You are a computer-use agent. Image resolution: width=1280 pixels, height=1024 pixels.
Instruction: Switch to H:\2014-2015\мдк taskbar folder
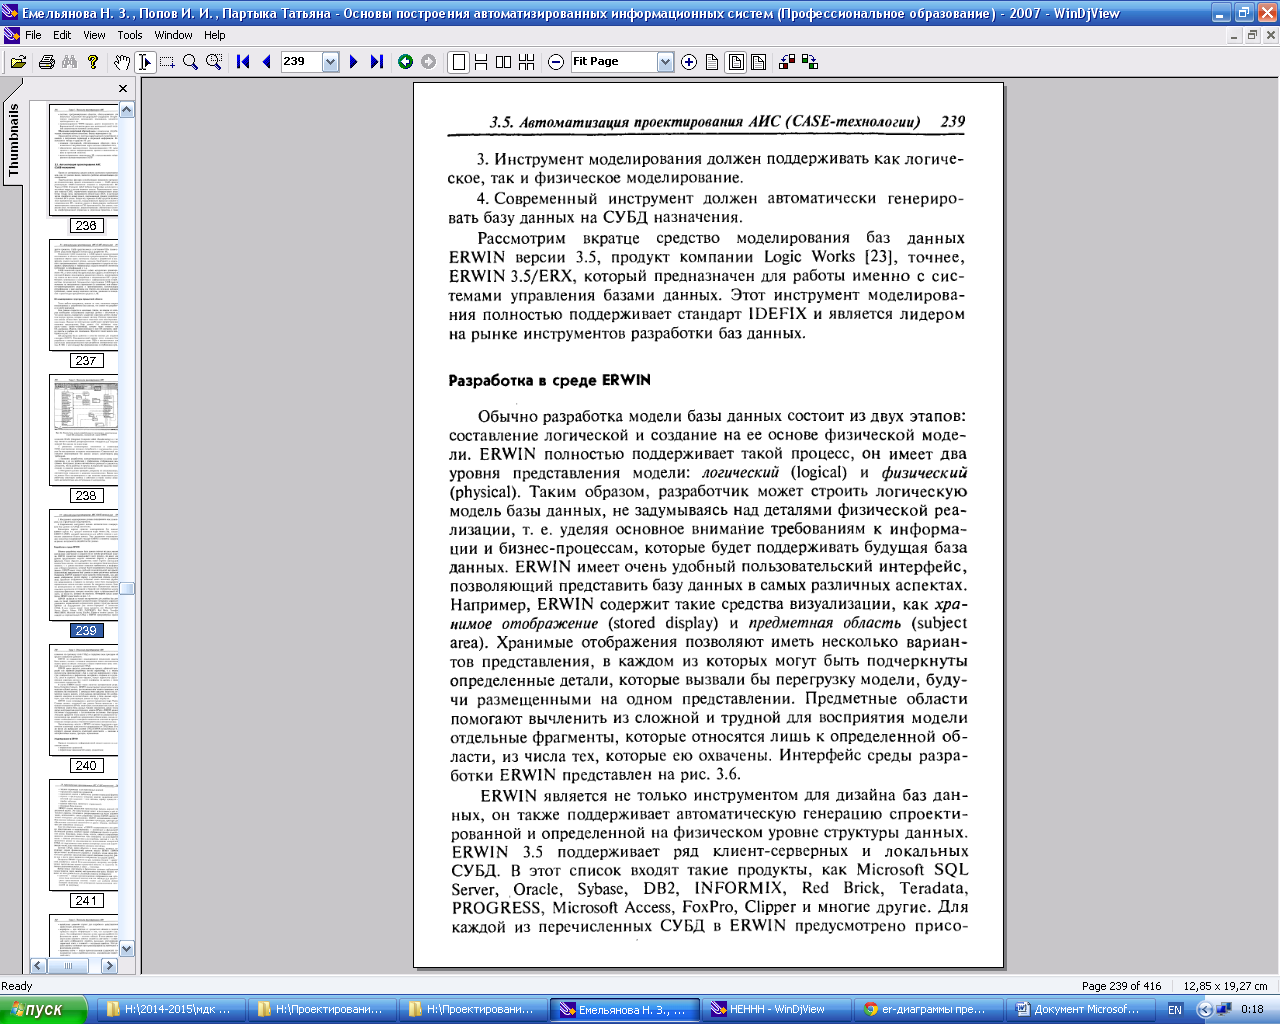click(172, 1009)
